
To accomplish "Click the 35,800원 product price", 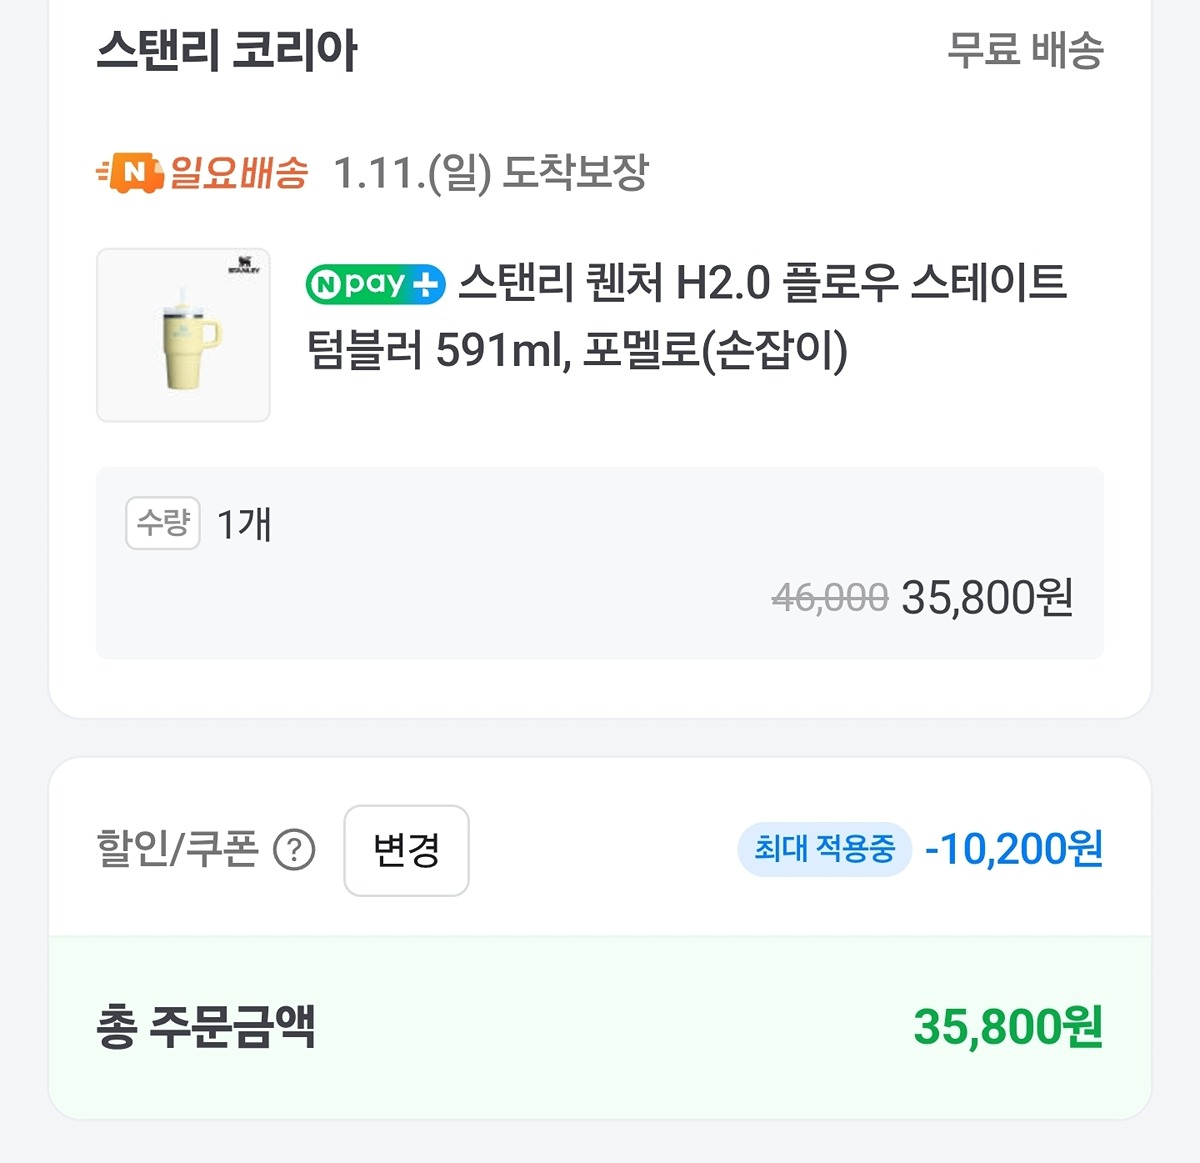I will coord(987,598).
